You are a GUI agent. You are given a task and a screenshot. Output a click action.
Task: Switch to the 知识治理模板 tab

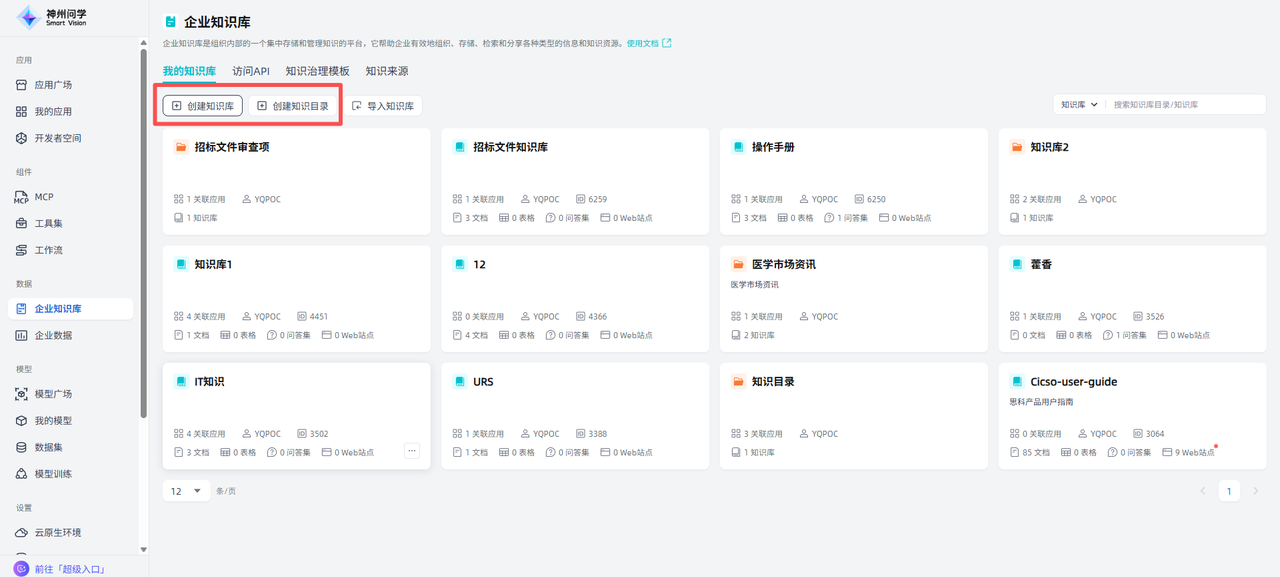click(x=317, y=72)
